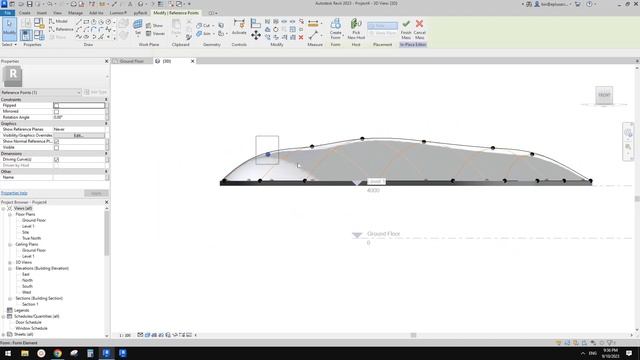Image resolution: width=640 pixels, height=360 pixels.
Task: Select Door Schedule in Project Browser
Action: 28,322
